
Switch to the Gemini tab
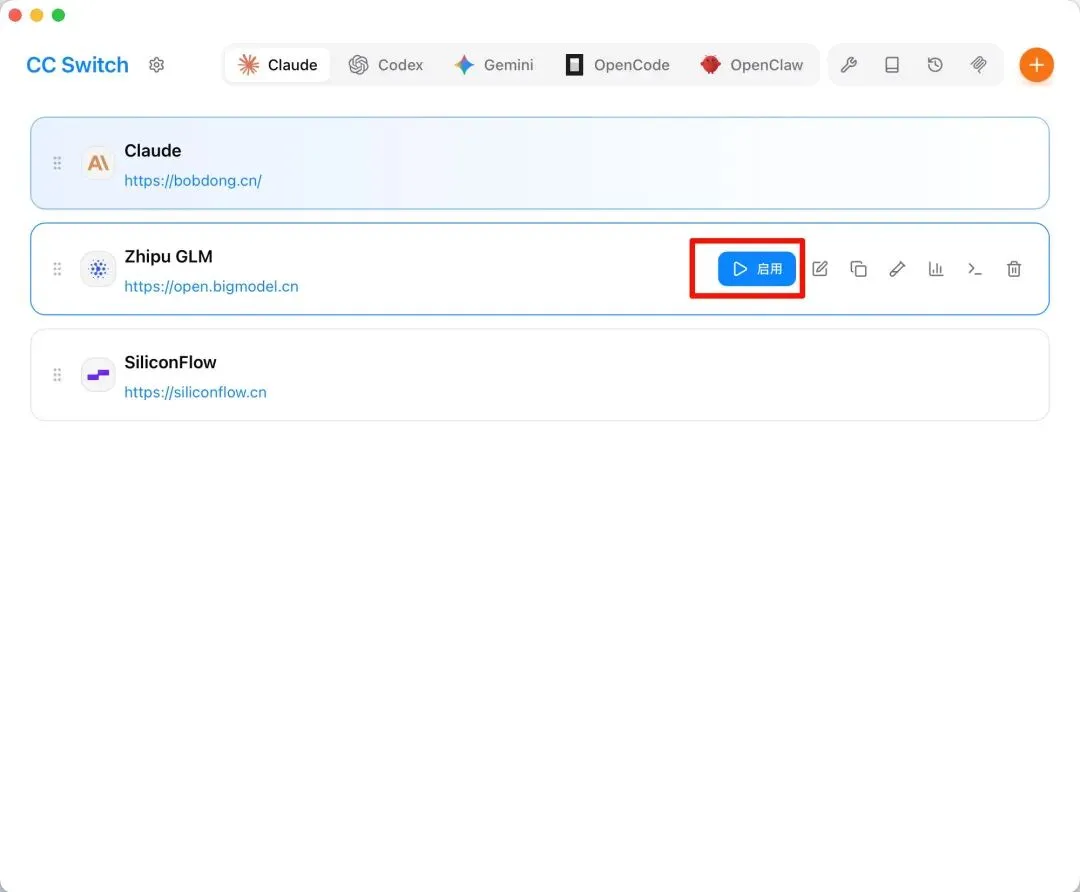(494, 65)
